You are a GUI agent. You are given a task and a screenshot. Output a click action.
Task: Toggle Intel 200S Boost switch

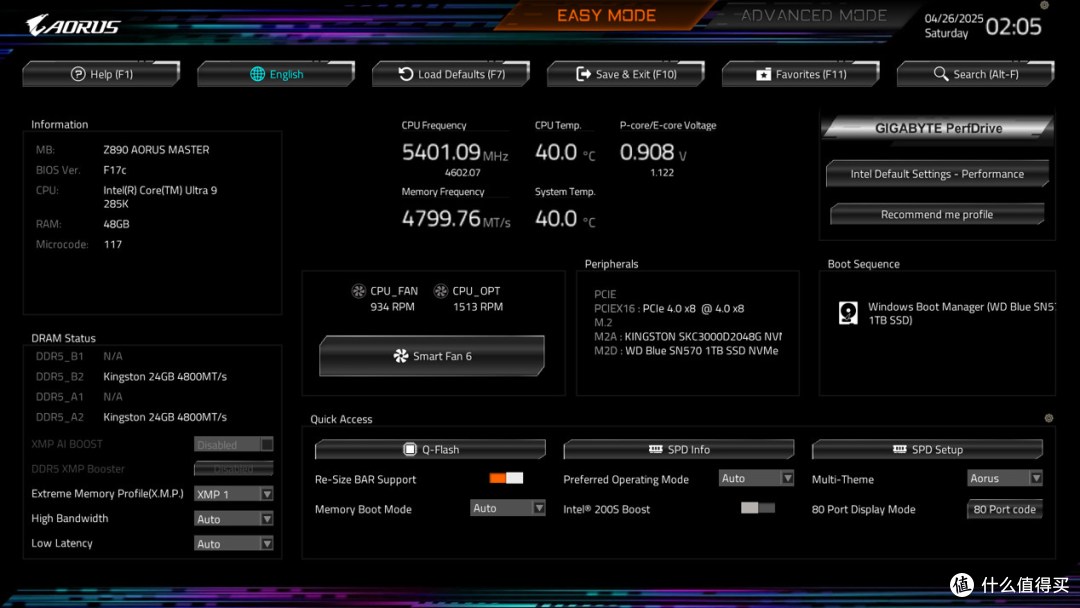point(758,507)
